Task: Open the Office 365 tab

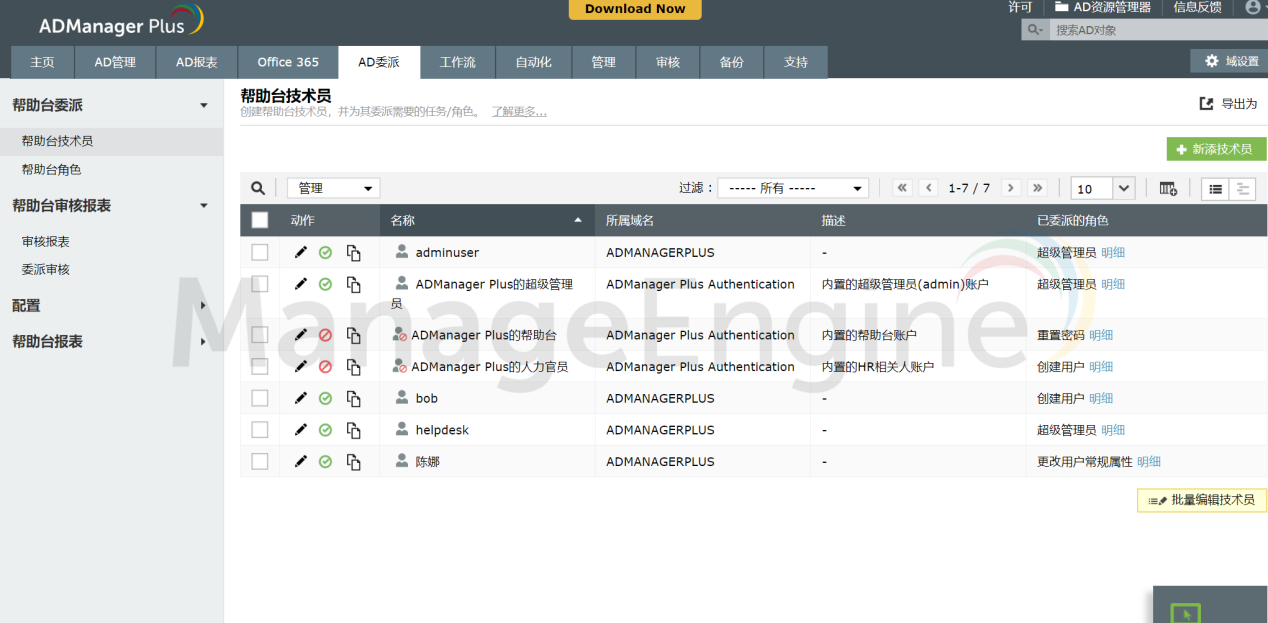Action: (x=288, y=62)
